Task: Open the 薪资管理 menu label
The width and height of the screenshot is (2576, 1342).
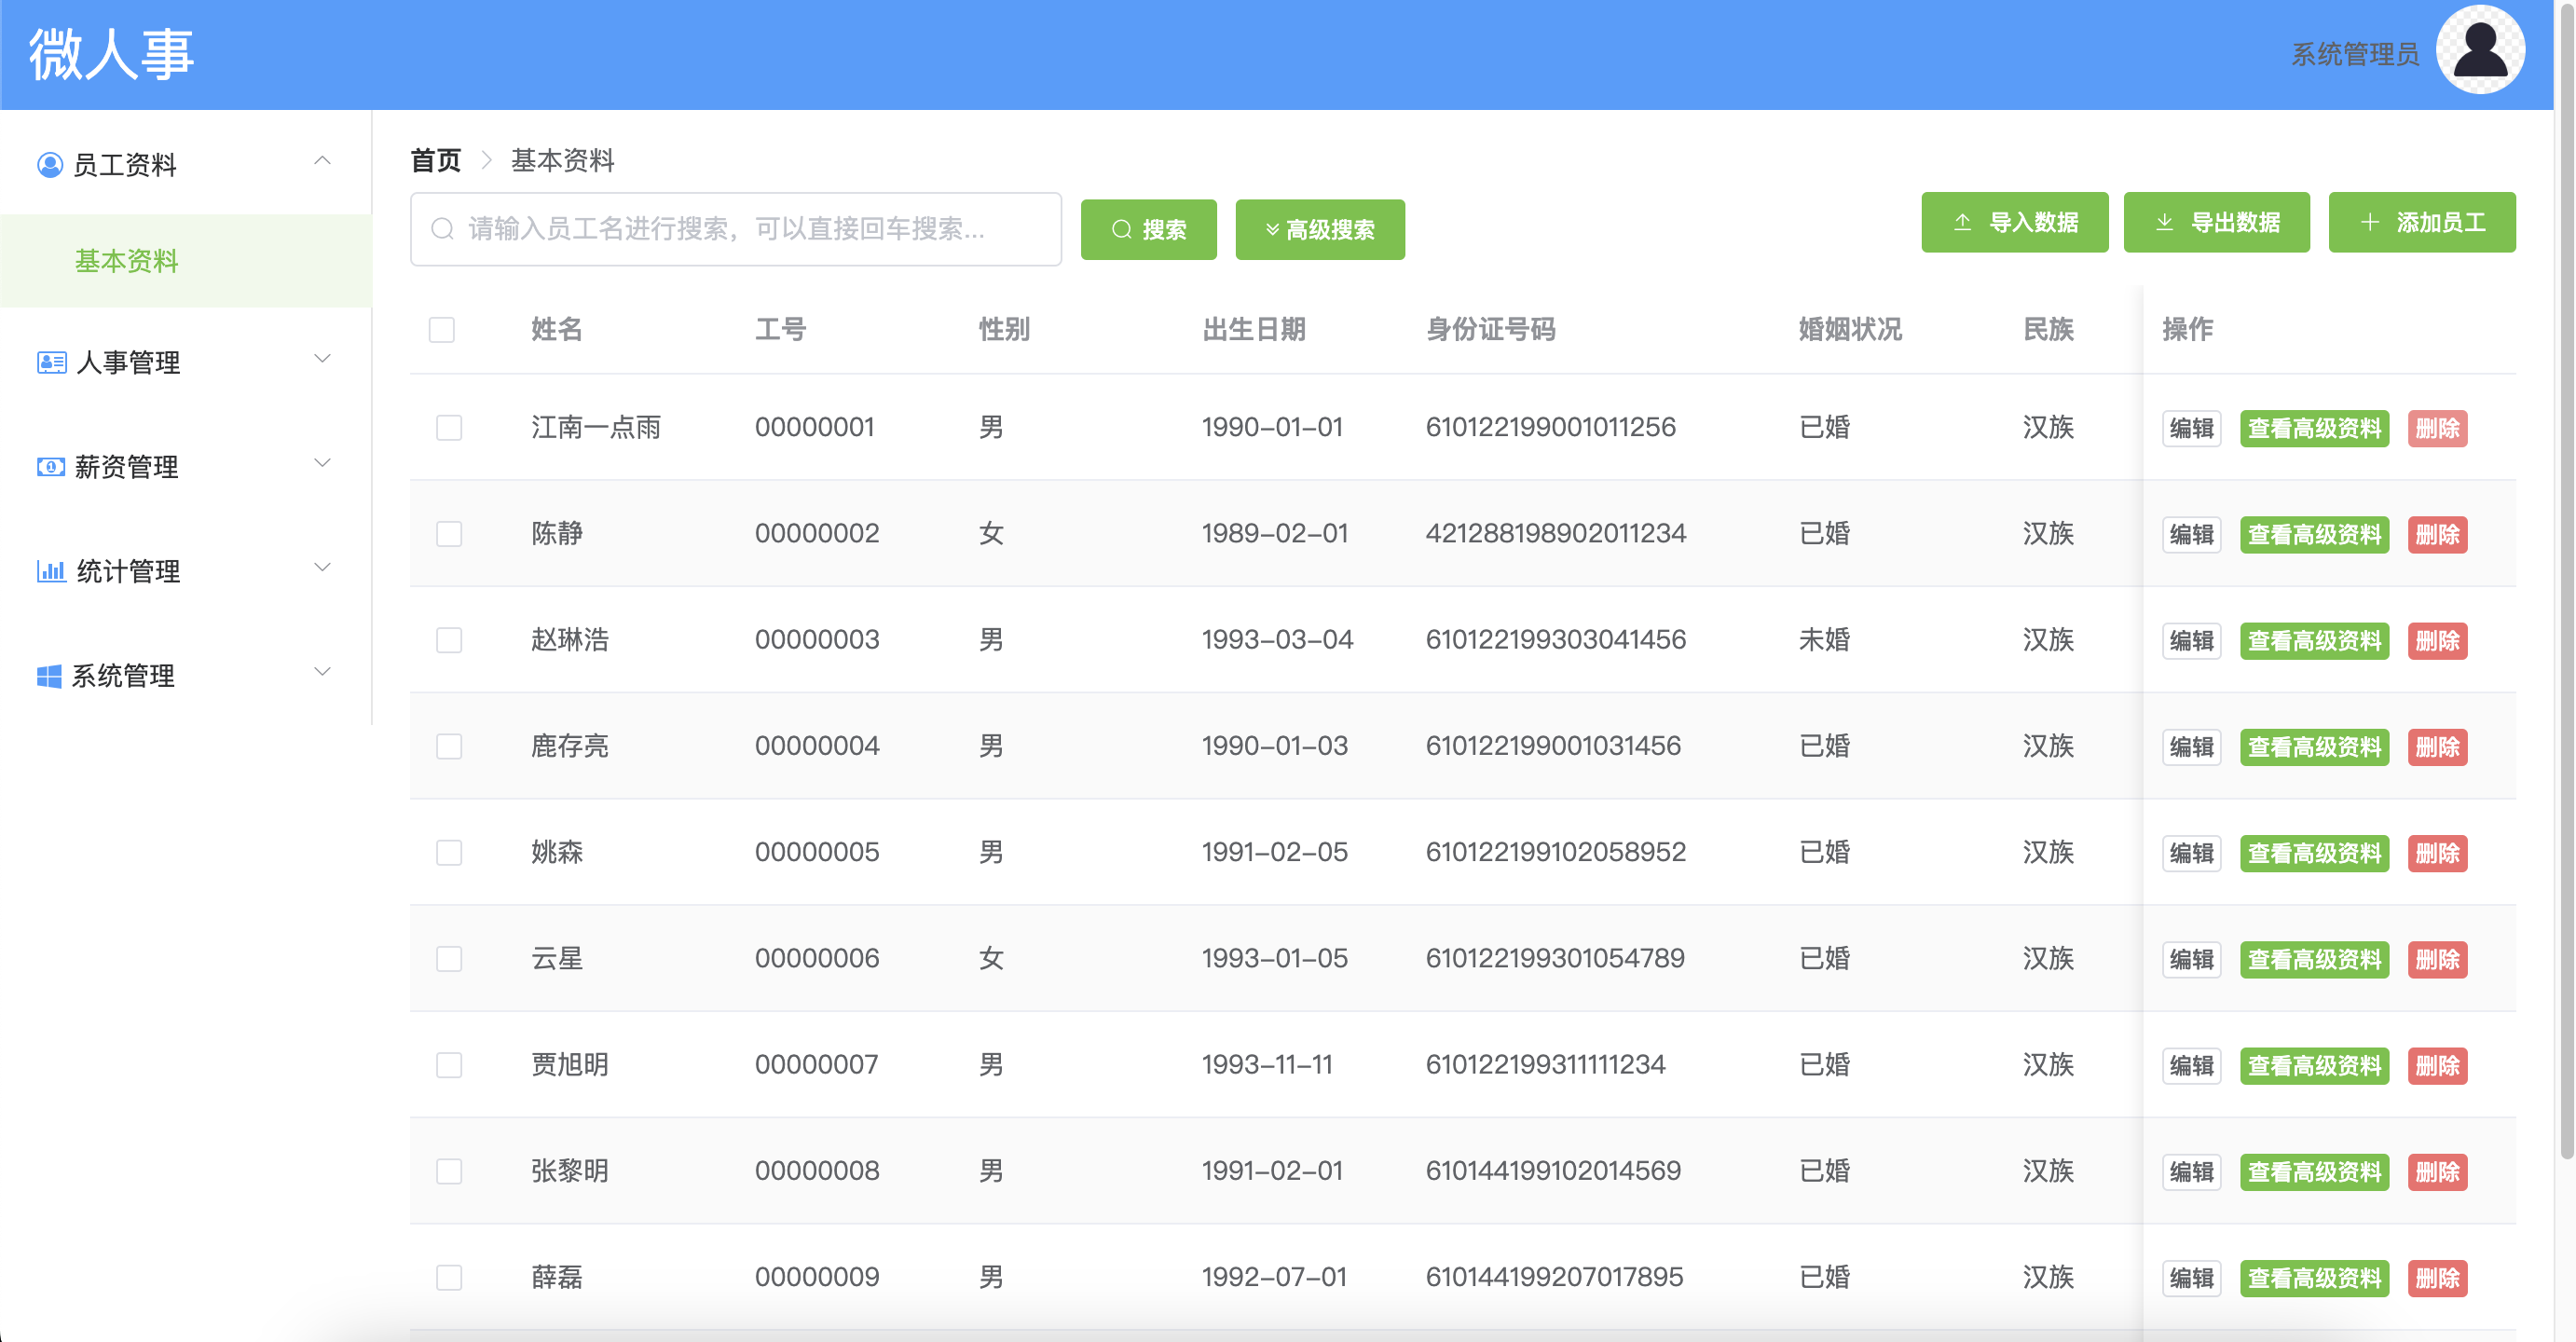Action: 127,466
